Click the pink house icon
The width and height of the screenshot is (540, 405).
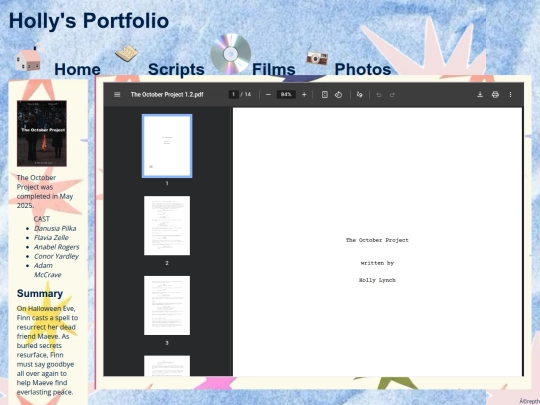click(30, 58)
